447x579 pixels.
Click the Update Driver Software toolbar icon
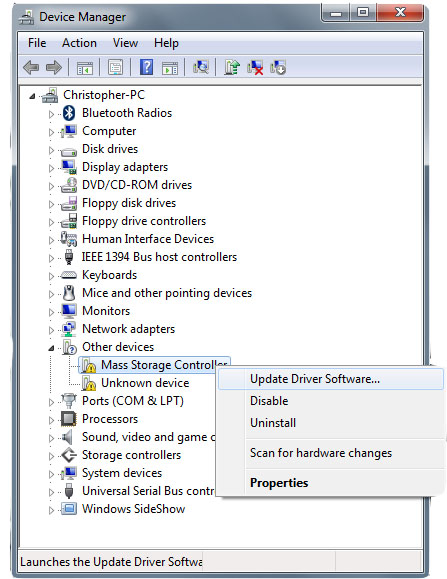(x=232, y=67)
